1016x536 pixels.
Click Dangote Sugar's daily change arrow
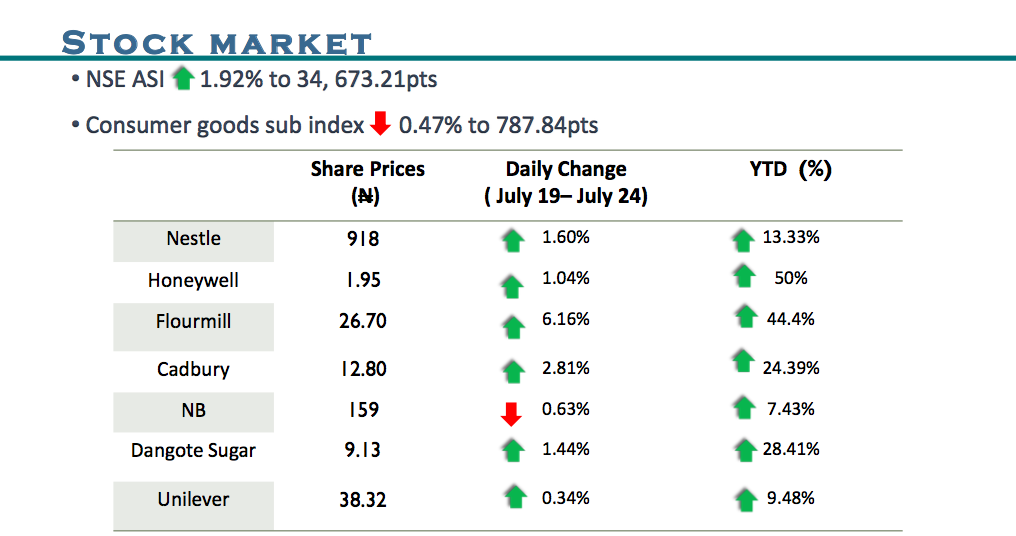click(513, 449)
